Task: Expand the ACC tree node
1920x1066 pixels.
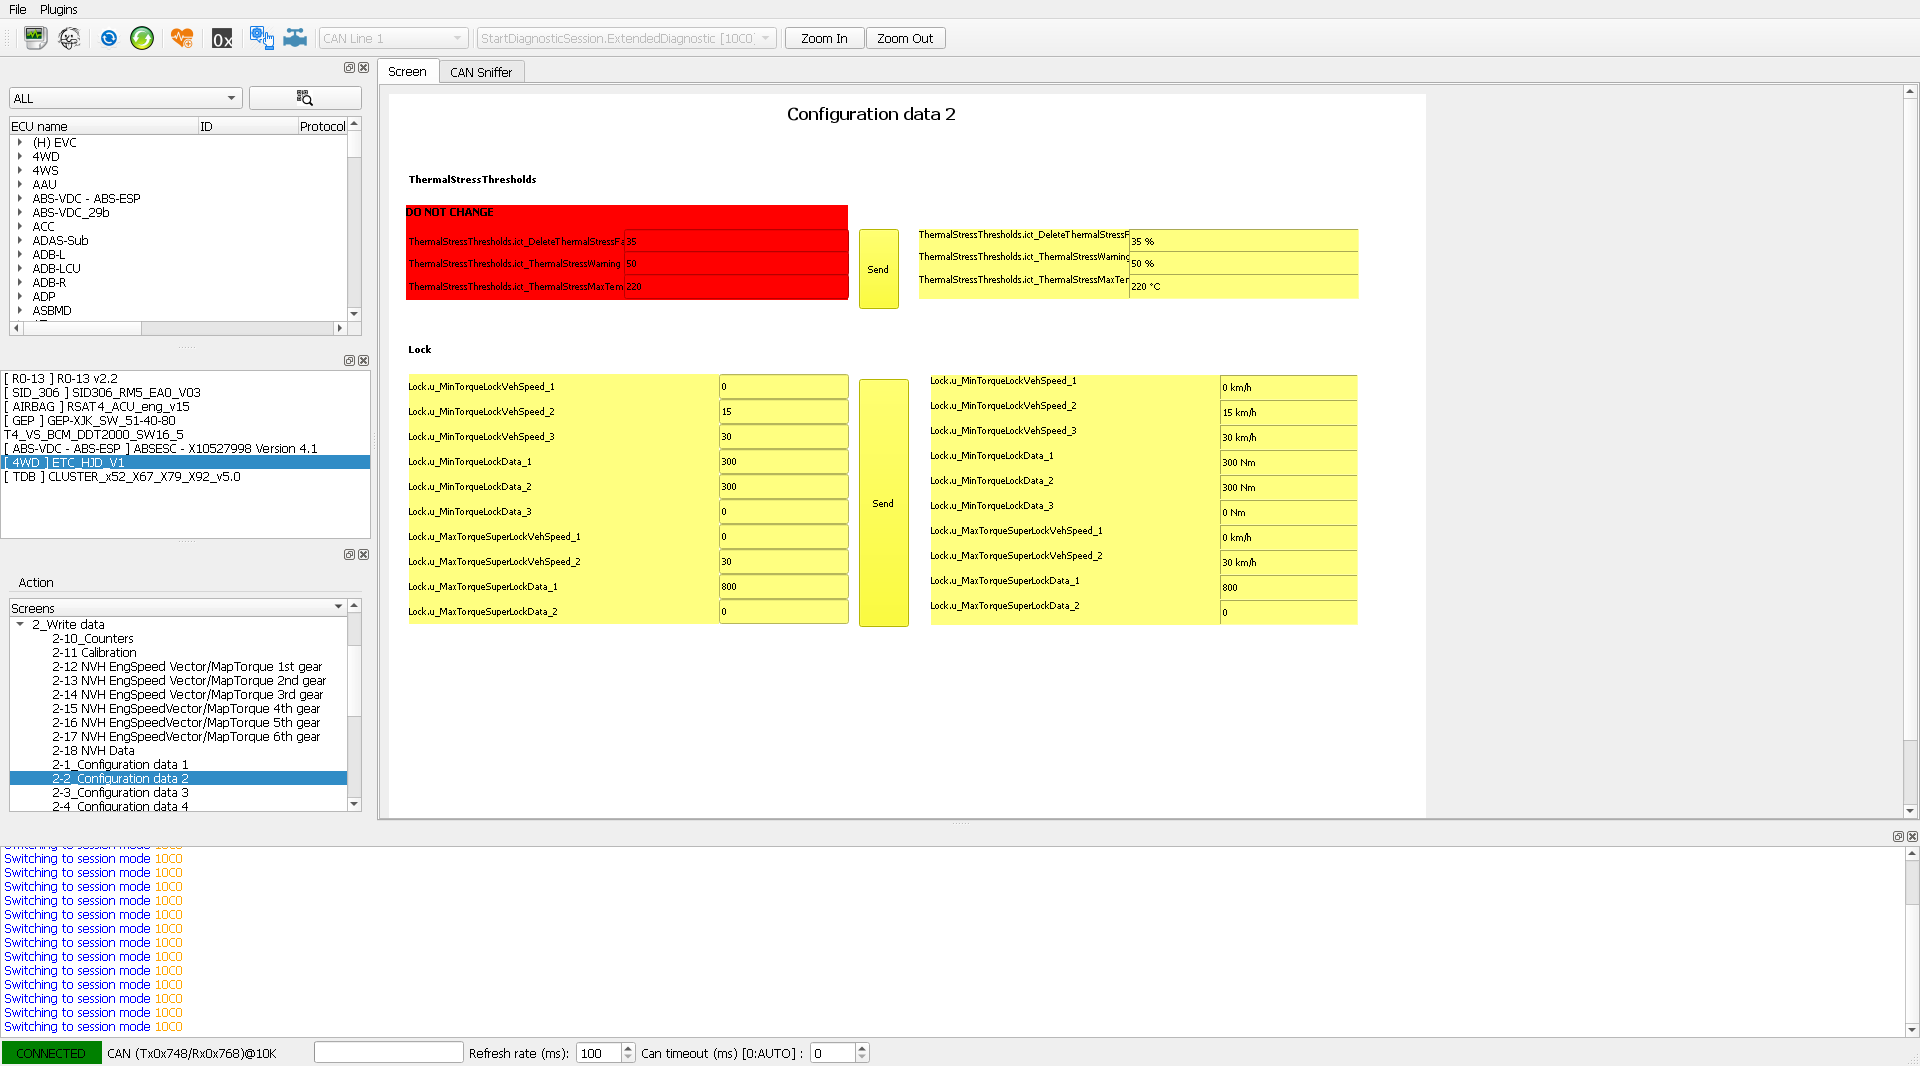Action: point(20,226)
